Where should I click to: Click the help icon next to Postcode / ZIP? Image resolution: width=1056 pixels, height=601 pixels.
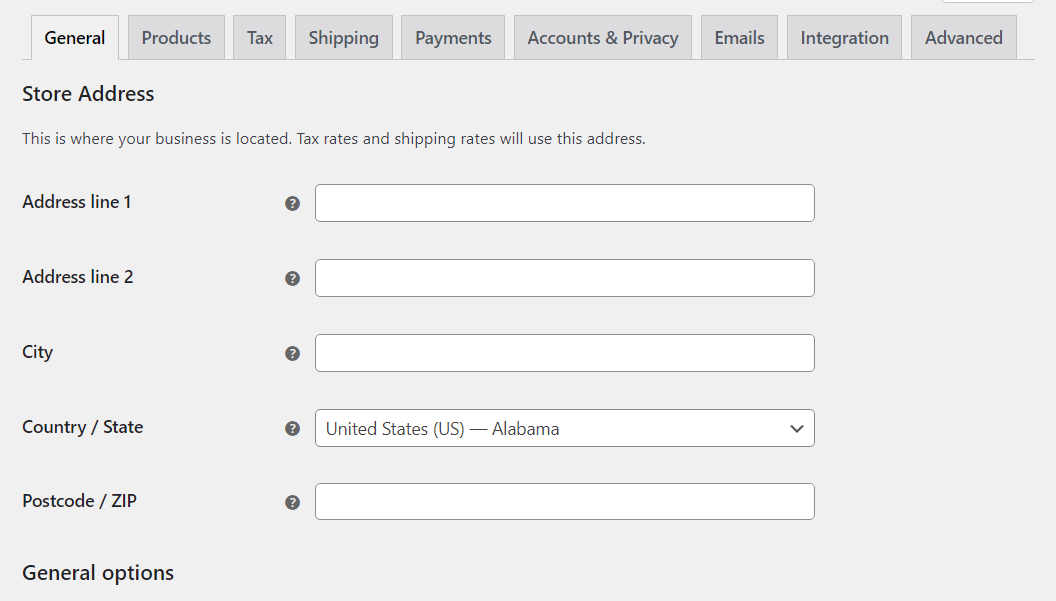point(292,501)
